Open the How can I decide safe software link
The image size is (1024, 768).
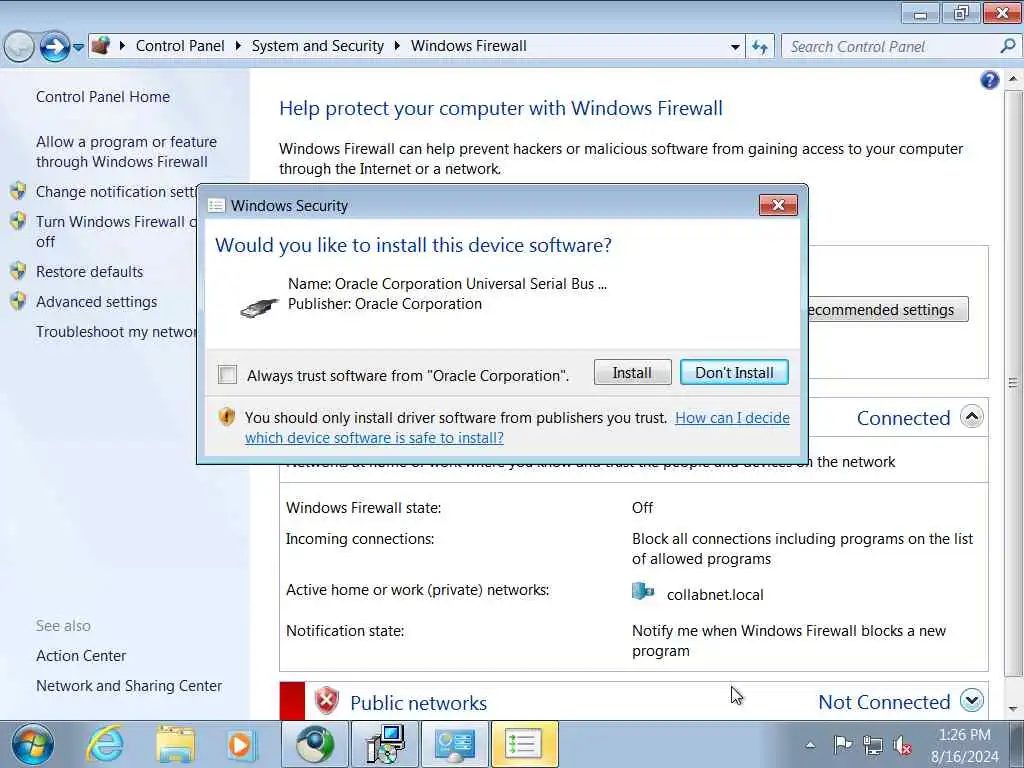517,428
